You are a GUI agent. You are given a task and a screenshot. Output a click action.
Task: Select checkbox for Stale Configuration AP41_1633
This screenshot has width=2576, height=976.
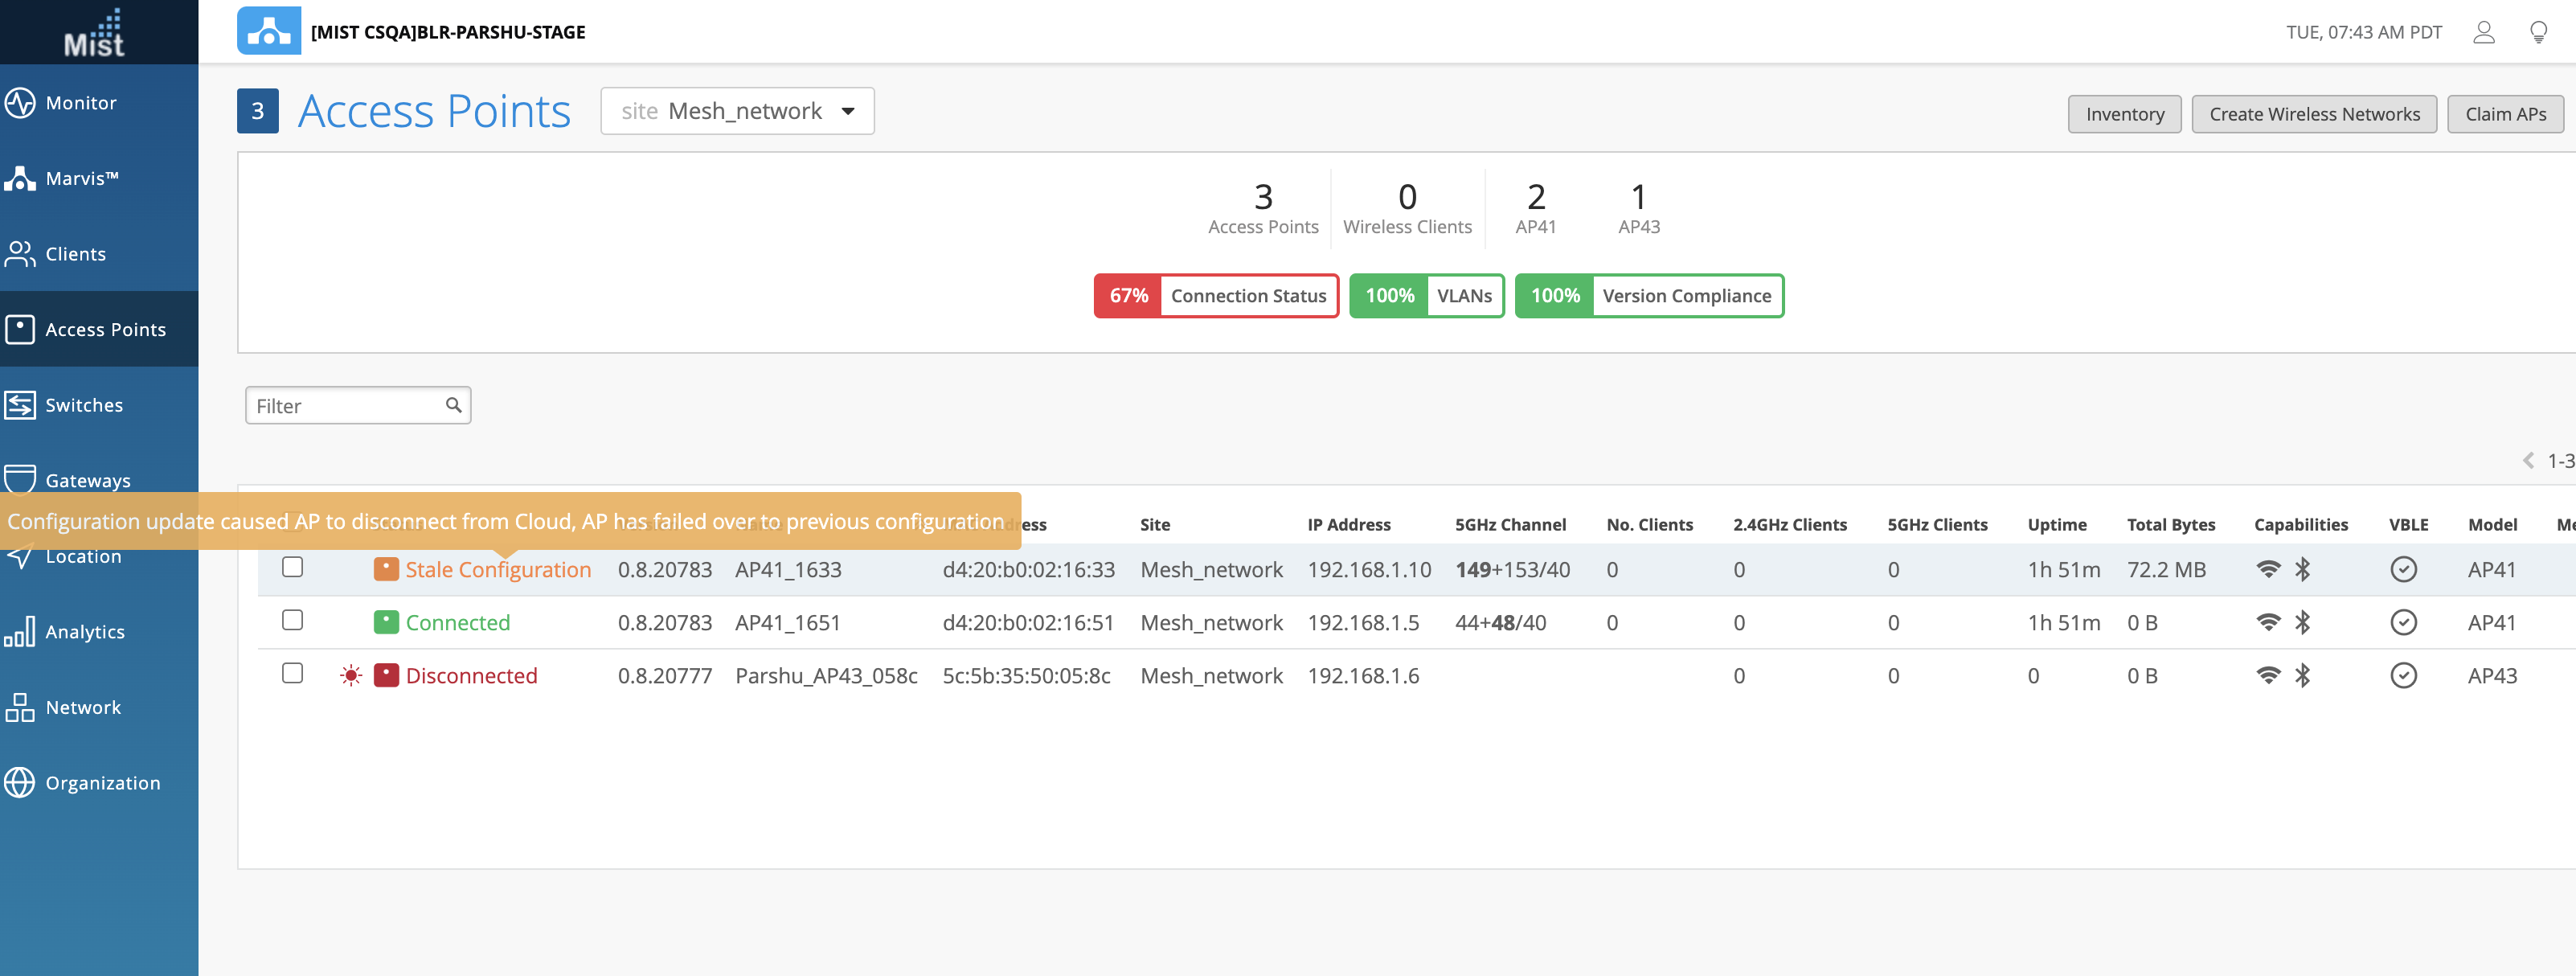click(x=292, y=567)
